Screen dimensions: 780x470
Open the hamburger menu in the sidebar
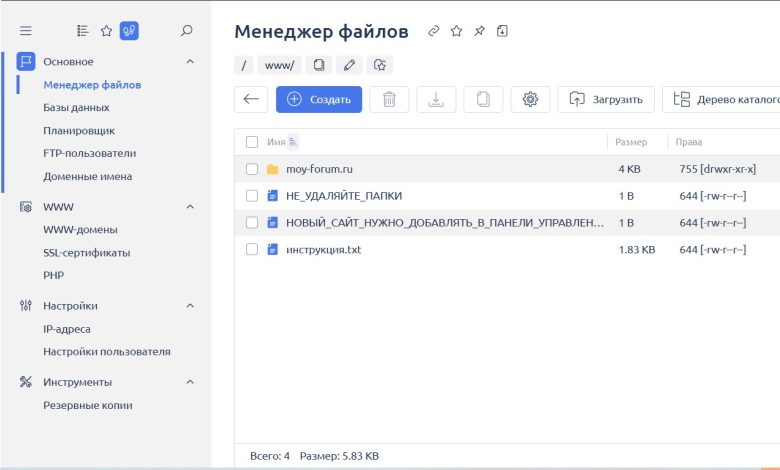(26, 31)
